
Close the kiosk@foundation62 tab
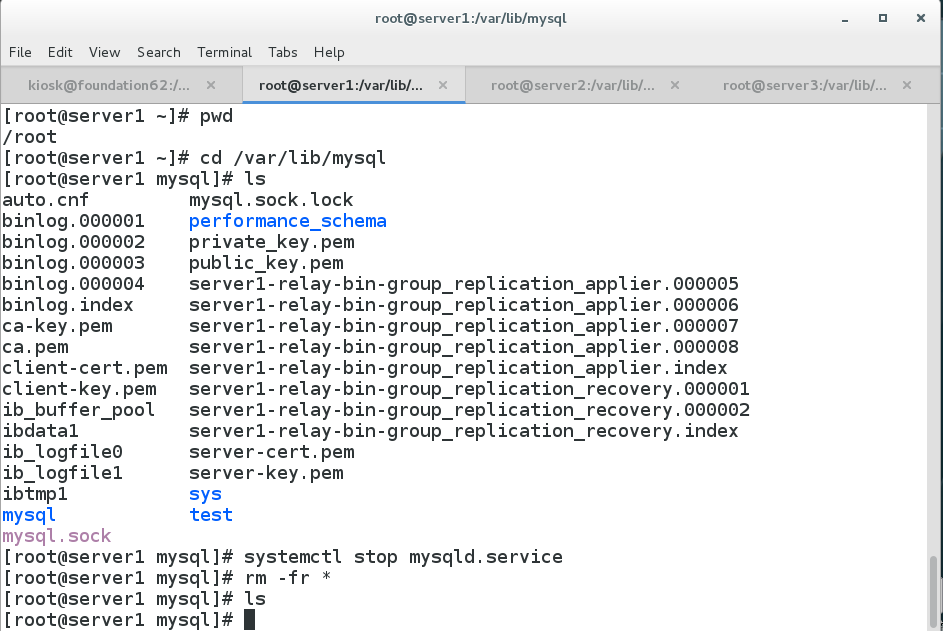click(x=210, y=85)
